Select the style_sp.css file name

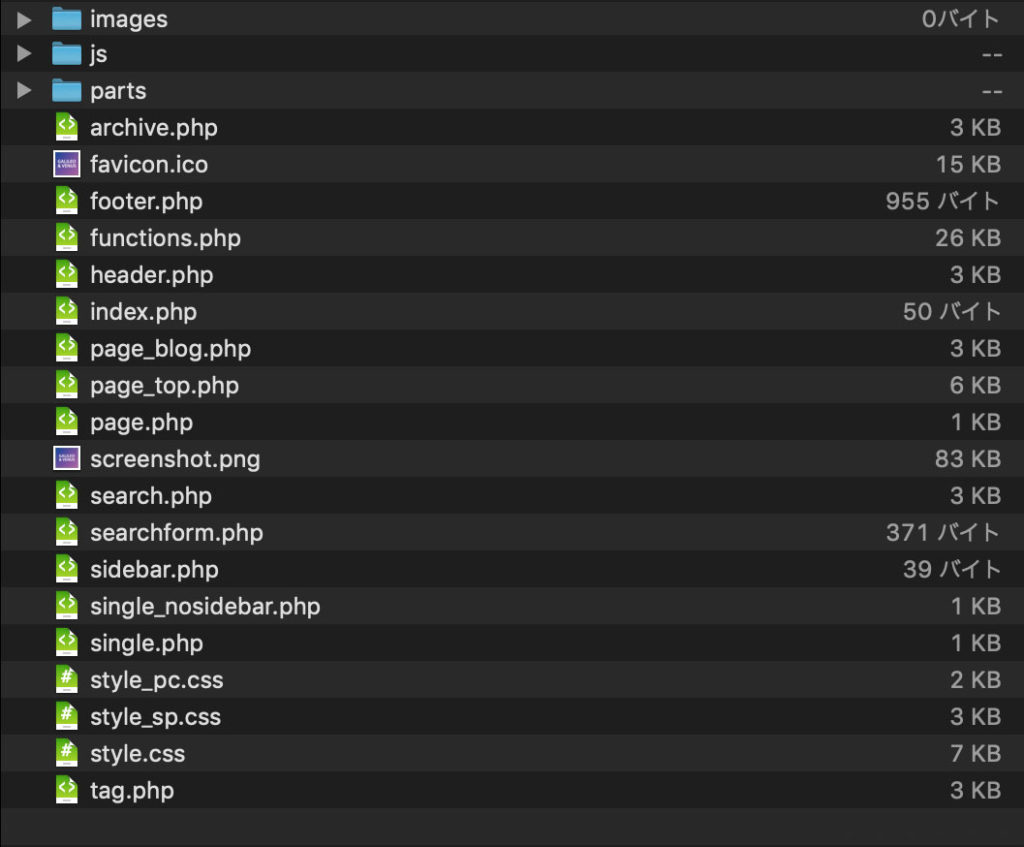pyautogui.click(x=155, y=717)
